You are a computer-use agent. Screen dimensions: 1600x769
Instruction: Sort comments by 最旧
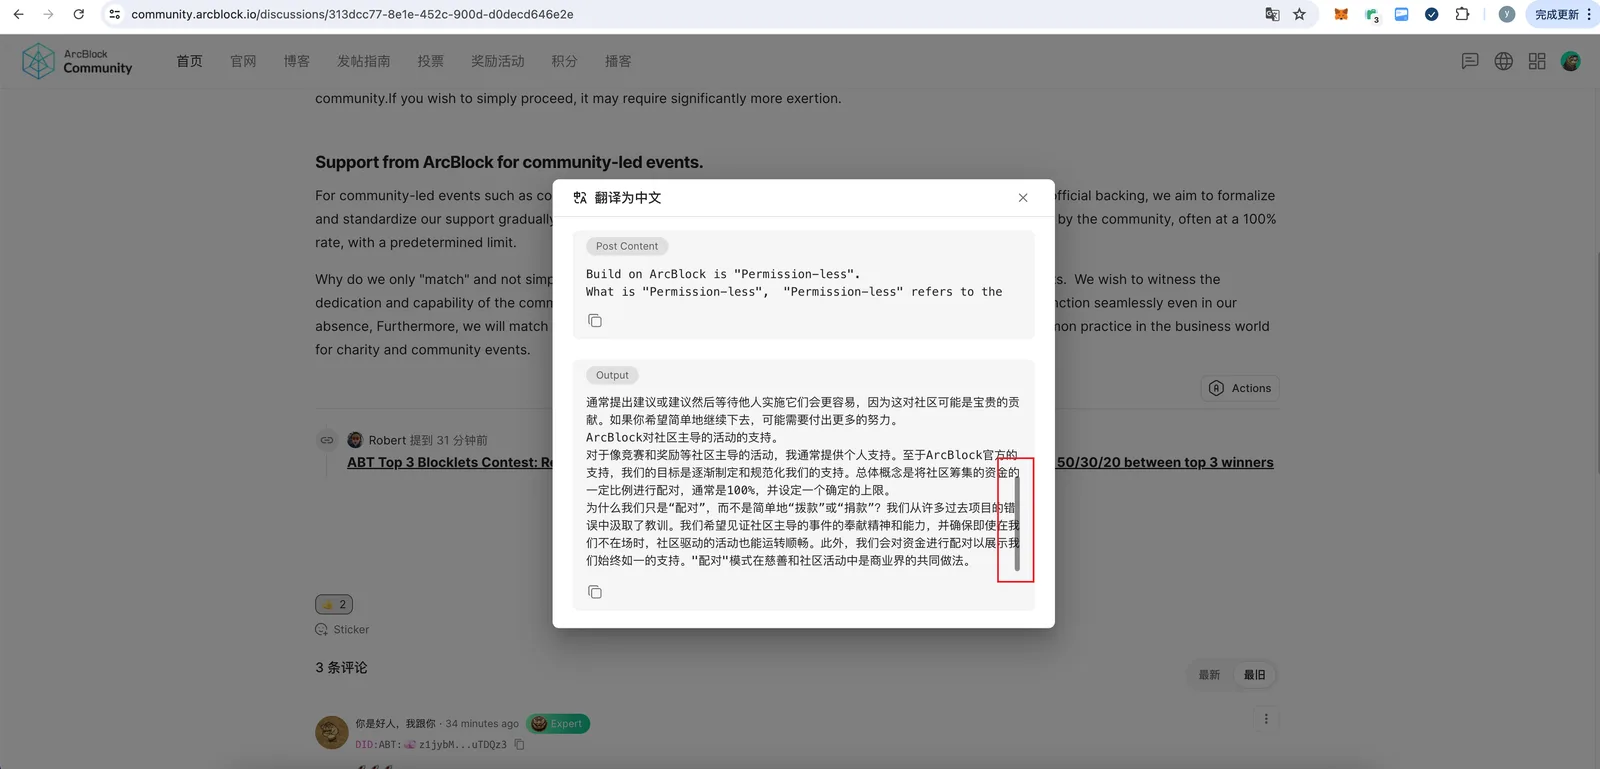click(1254, 675)
